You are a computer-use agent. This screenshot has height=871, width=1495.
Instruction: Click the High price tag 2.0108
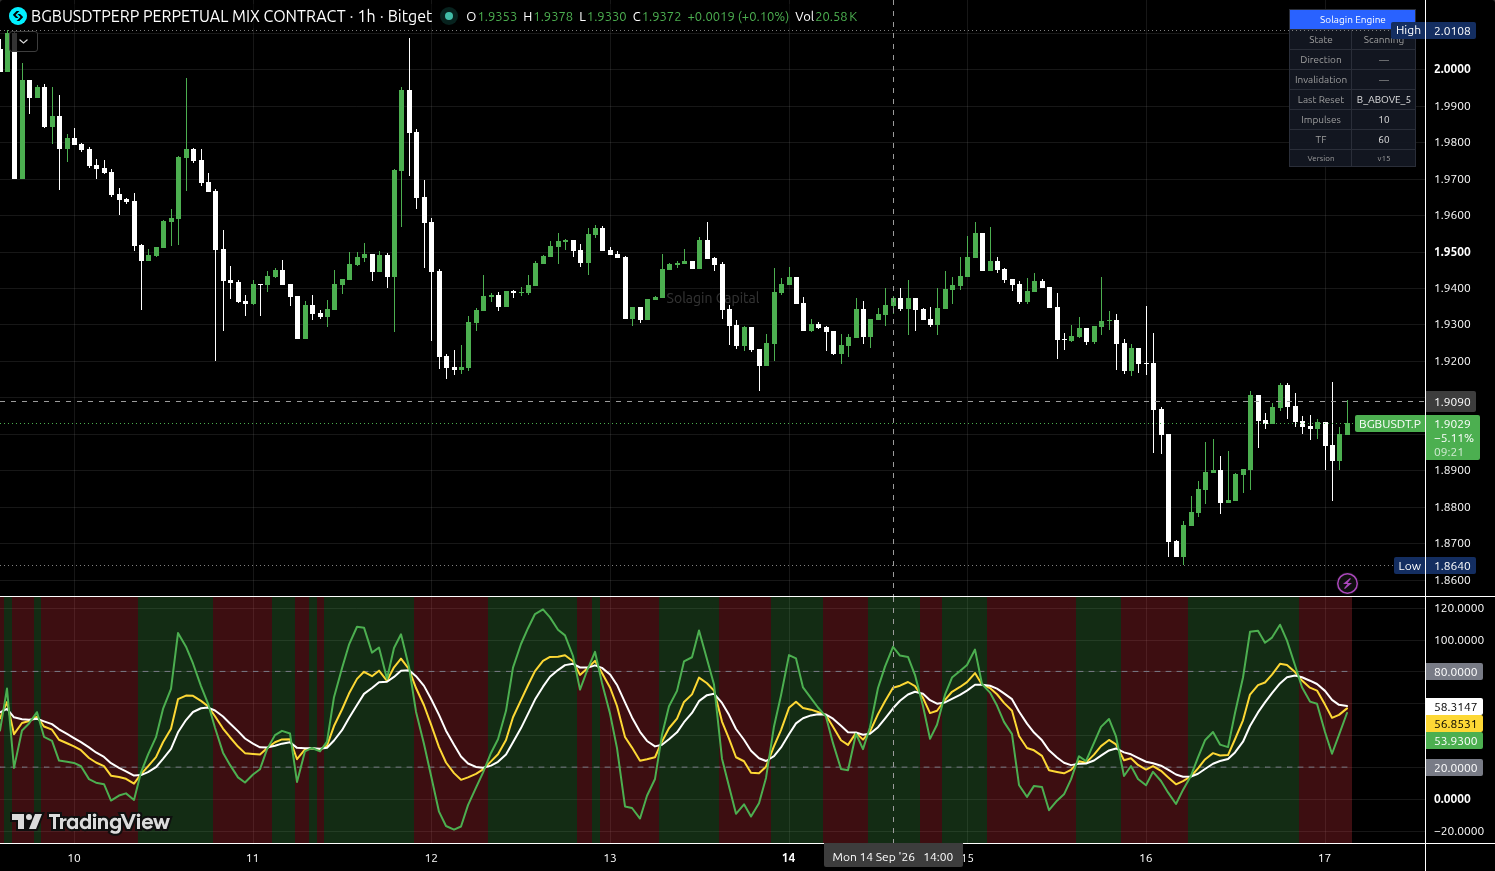click(x=1452, y=31)
